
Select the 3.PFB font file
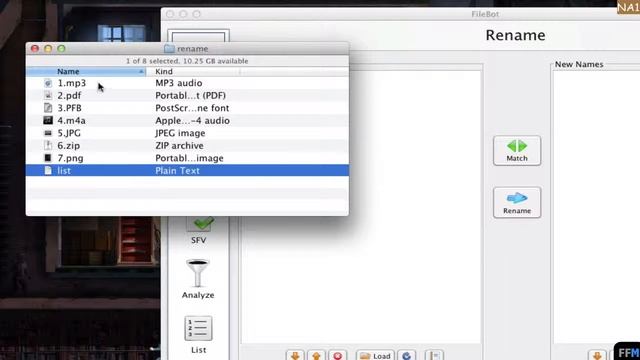click(187, 108)
